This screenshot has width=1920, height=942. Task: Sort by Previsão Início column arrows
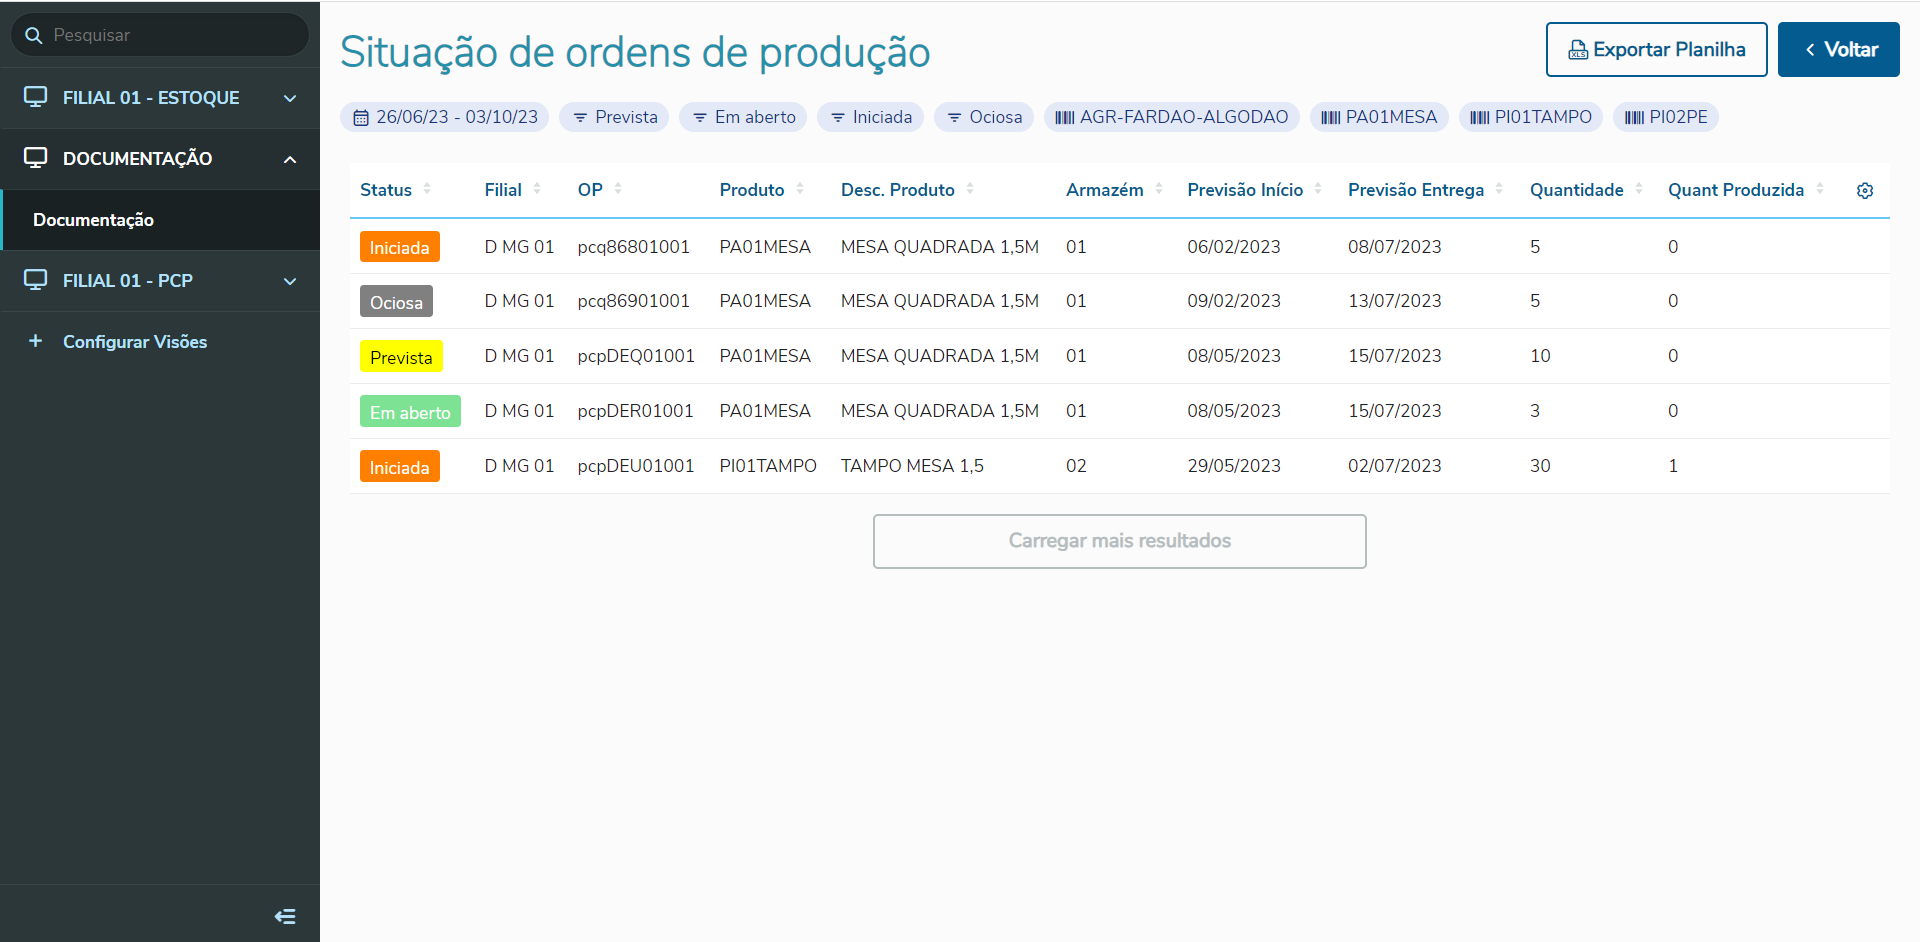point(1318,188)
